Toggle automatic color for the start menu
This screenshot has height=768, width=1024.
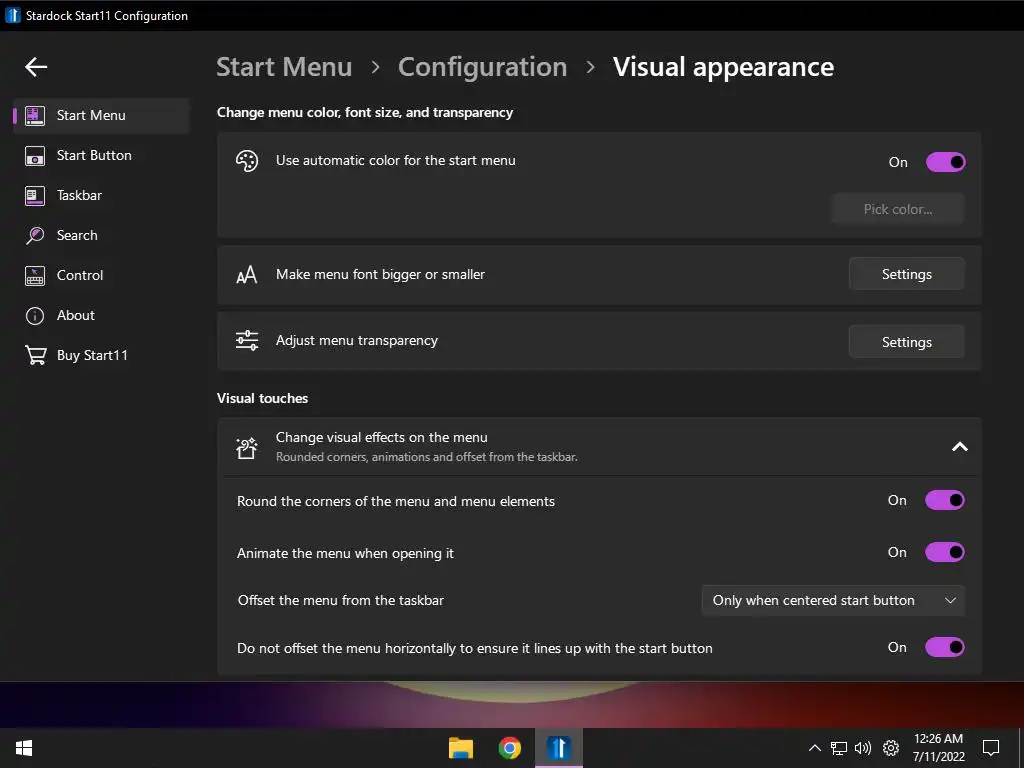(x=945, y=162)
